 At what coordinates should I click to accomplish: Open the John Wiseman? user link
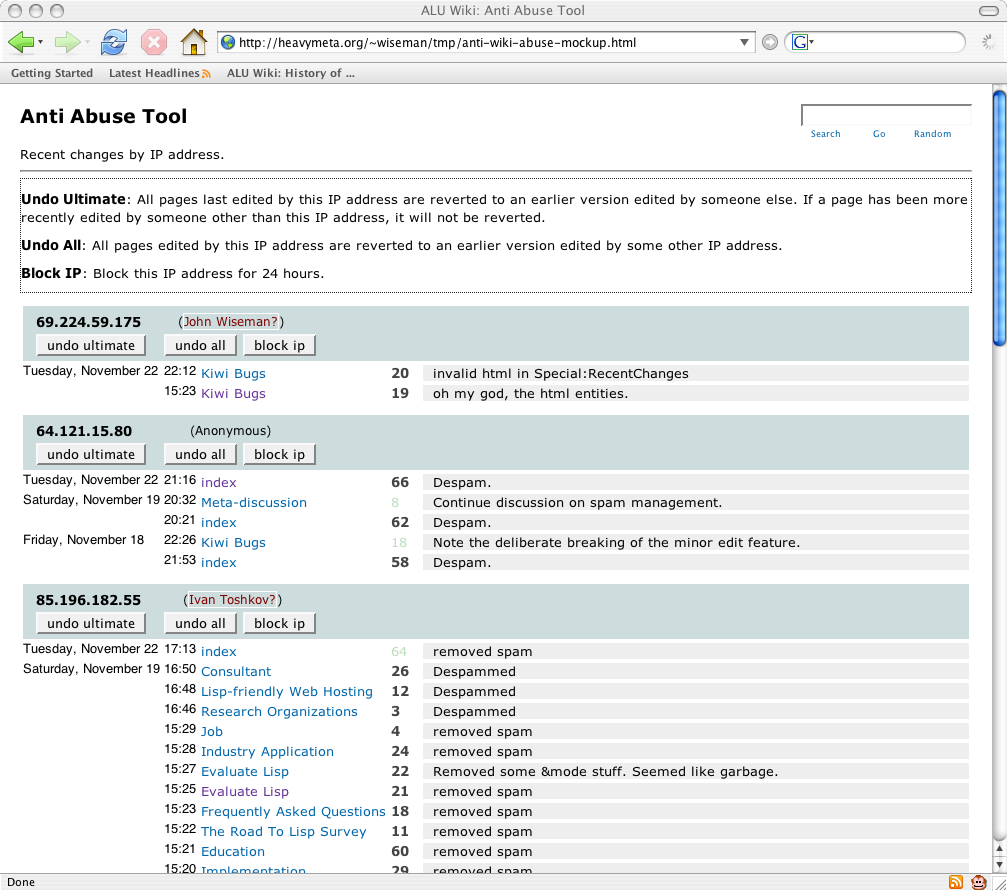[x=231, y=322]
